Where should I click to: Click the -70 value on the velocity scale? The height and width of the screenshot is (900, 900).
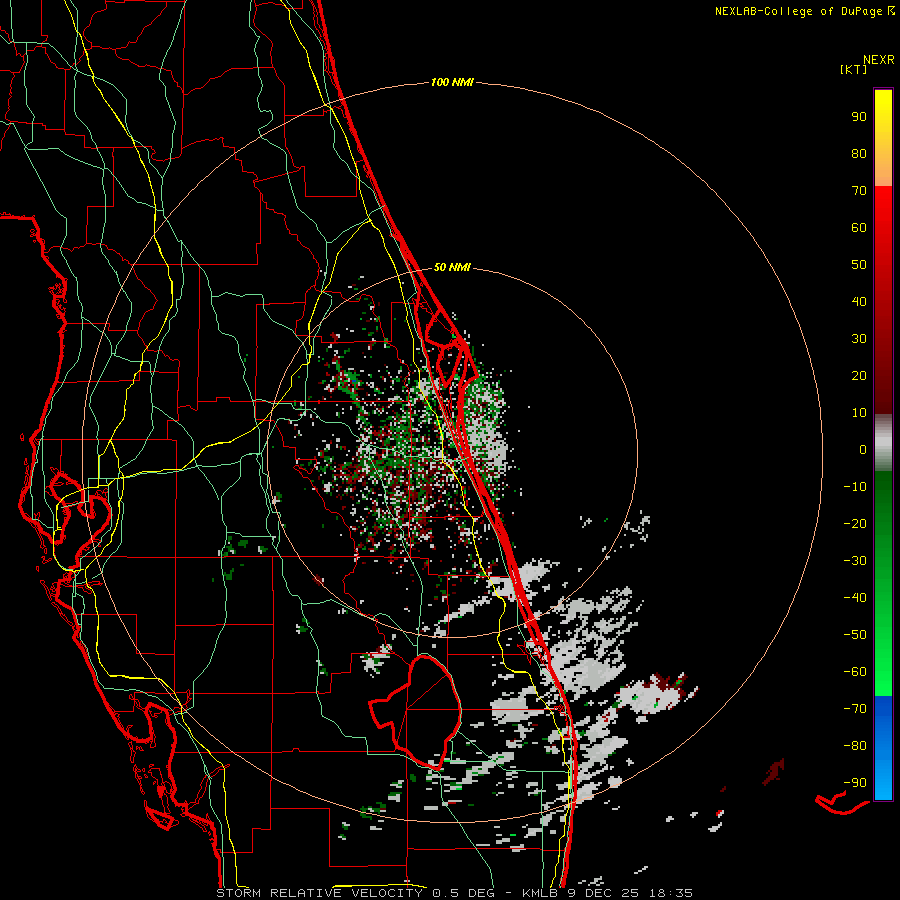point(855,709)
